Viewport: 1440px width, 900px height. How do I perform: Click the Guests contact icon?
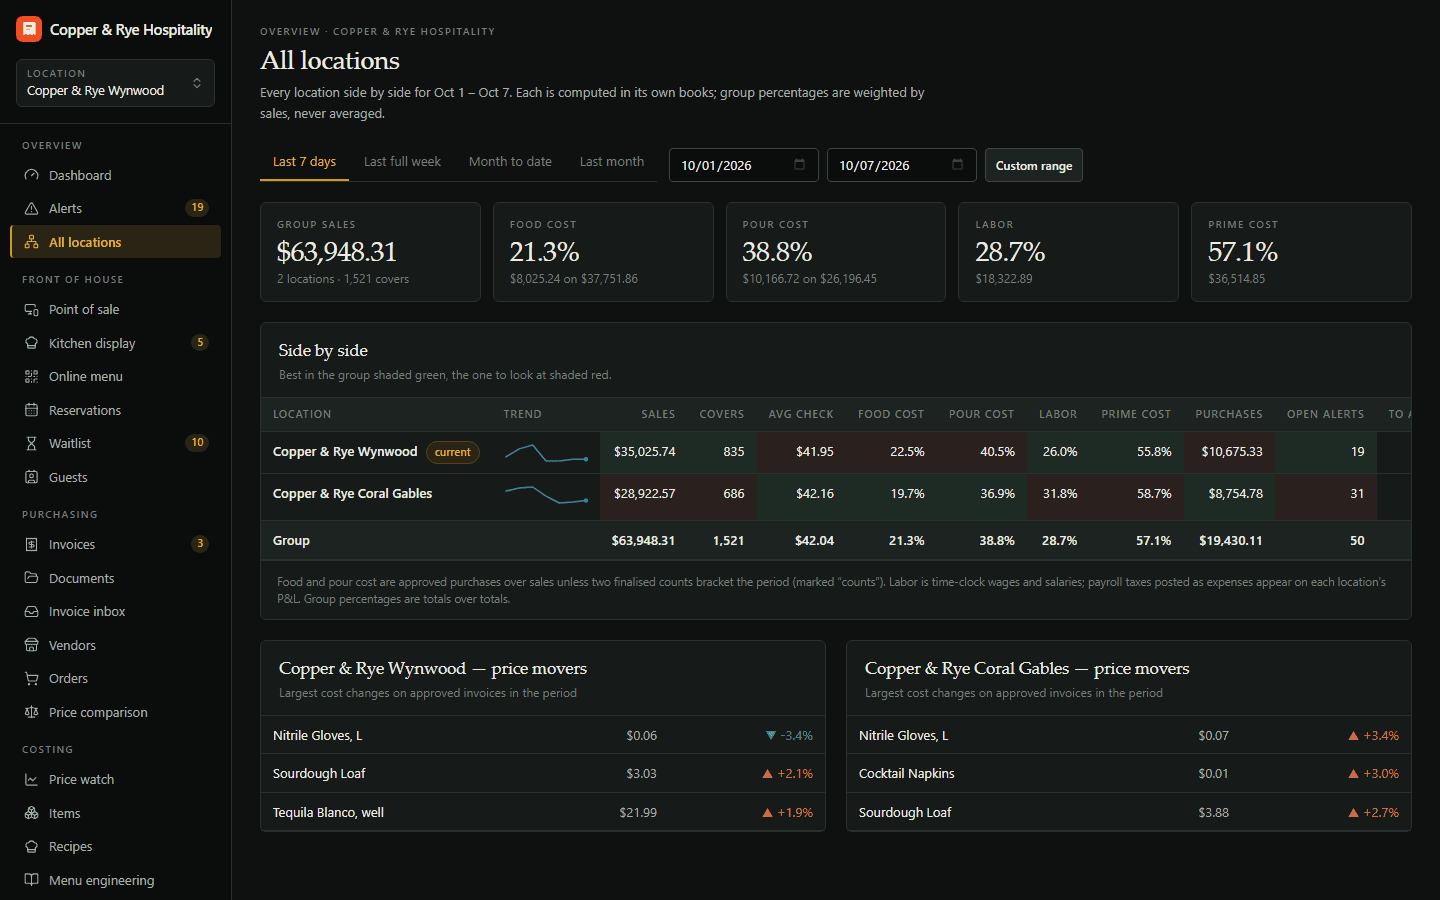(x=31, y=477)
